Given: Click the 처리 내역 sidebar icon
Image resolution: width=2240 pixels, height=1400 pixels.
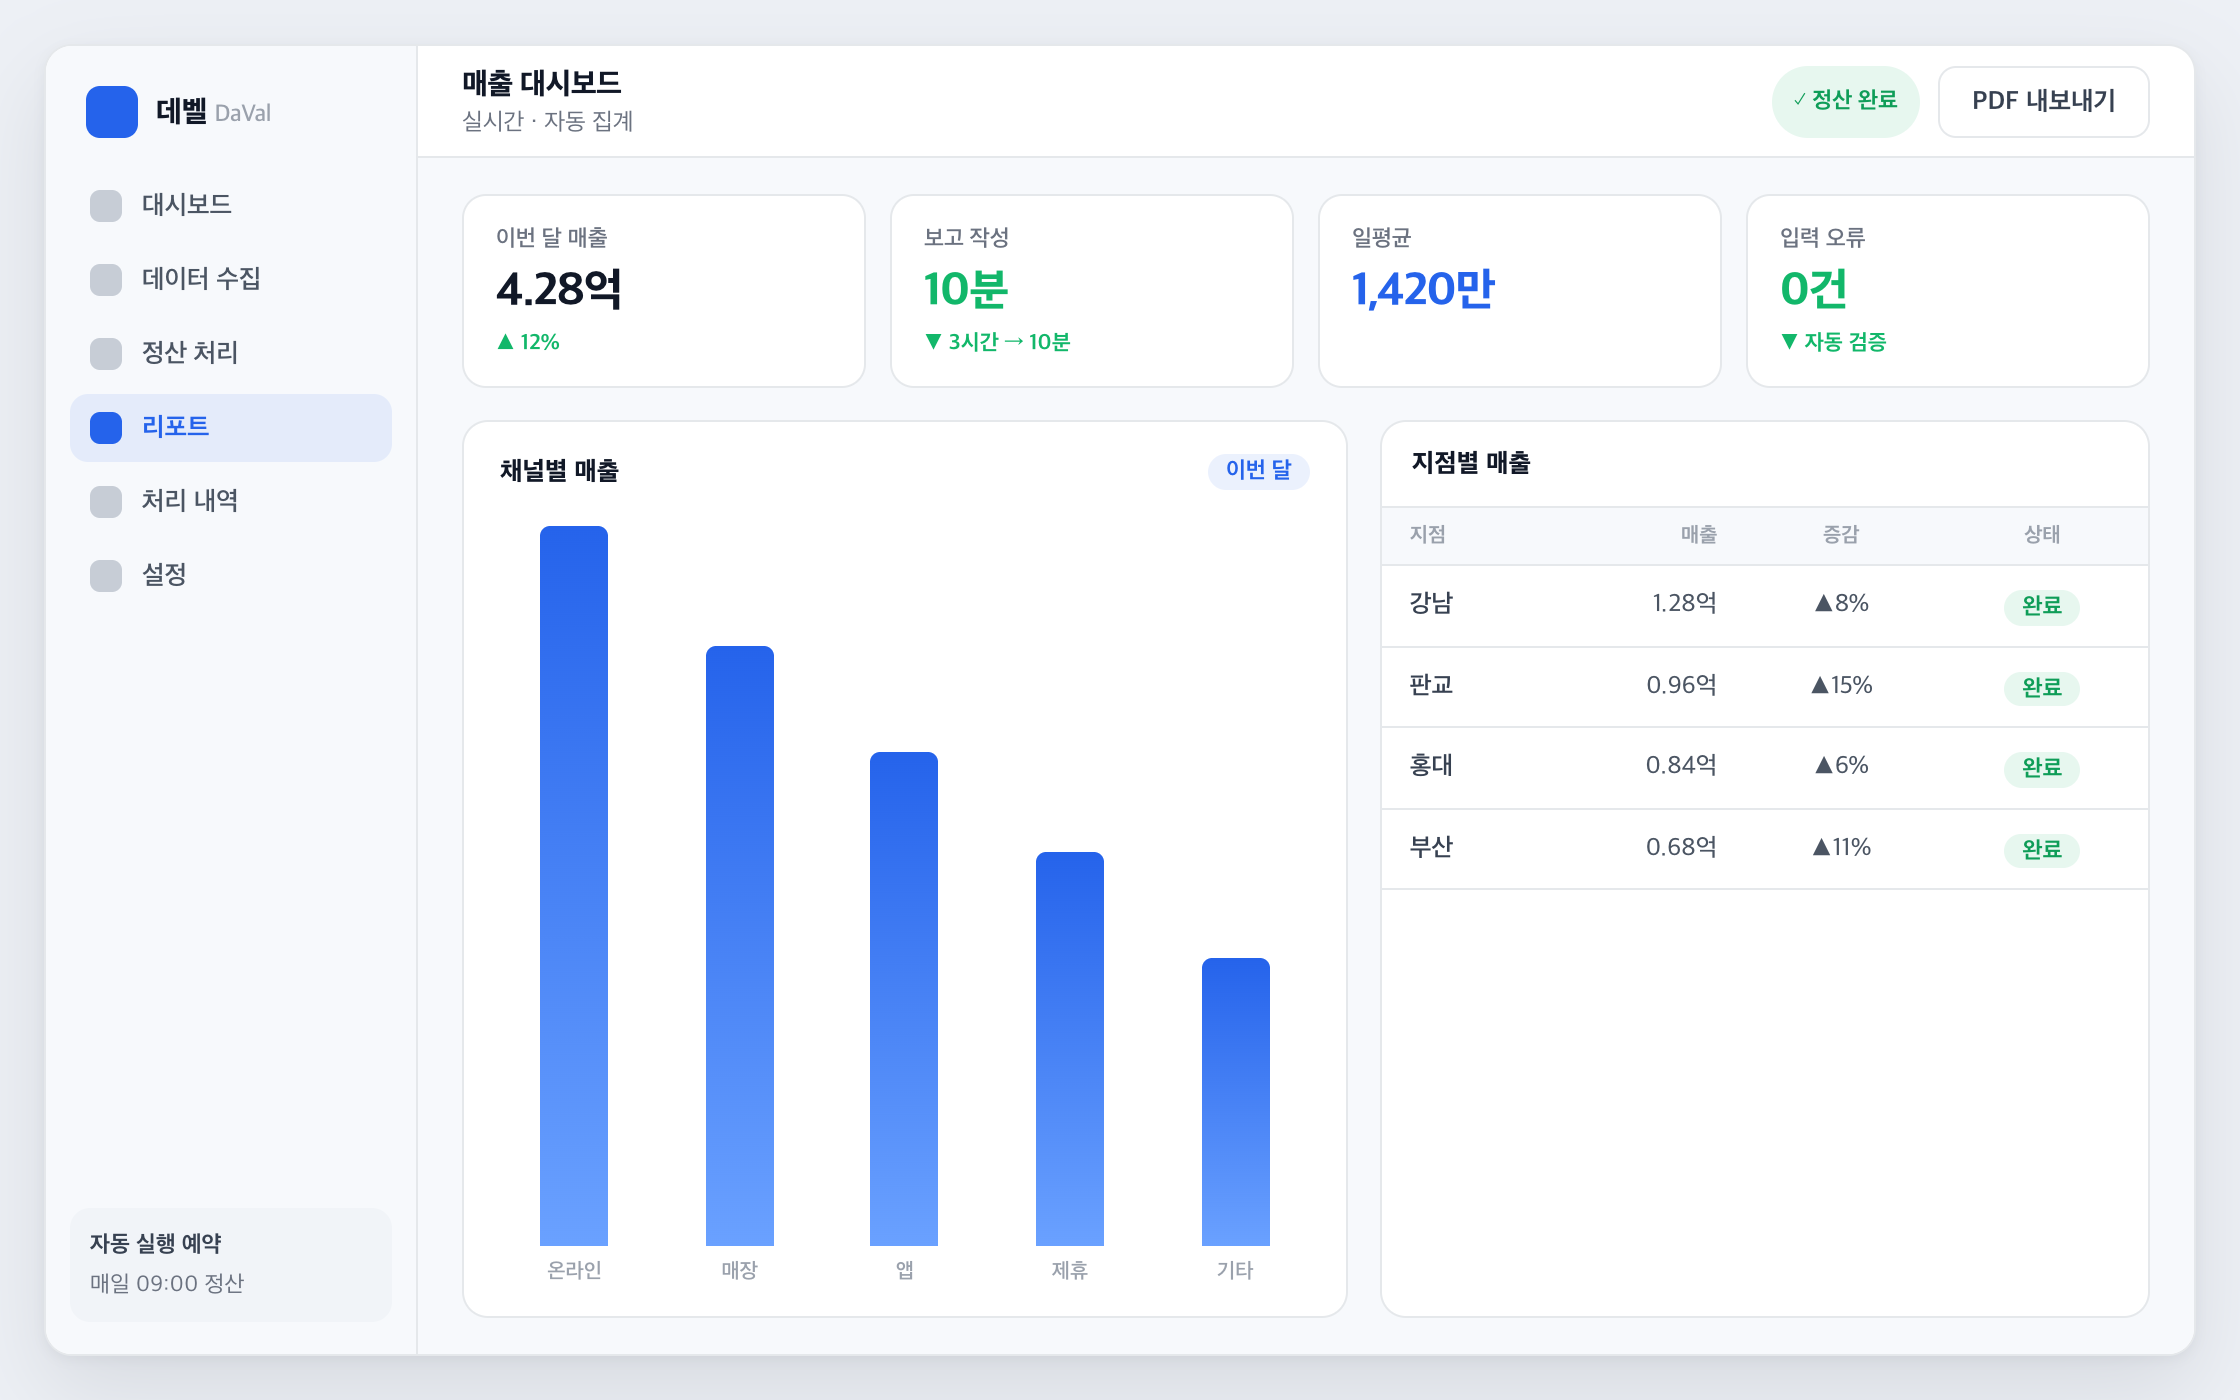Looking at the screenshot, I should coord(106,501).
